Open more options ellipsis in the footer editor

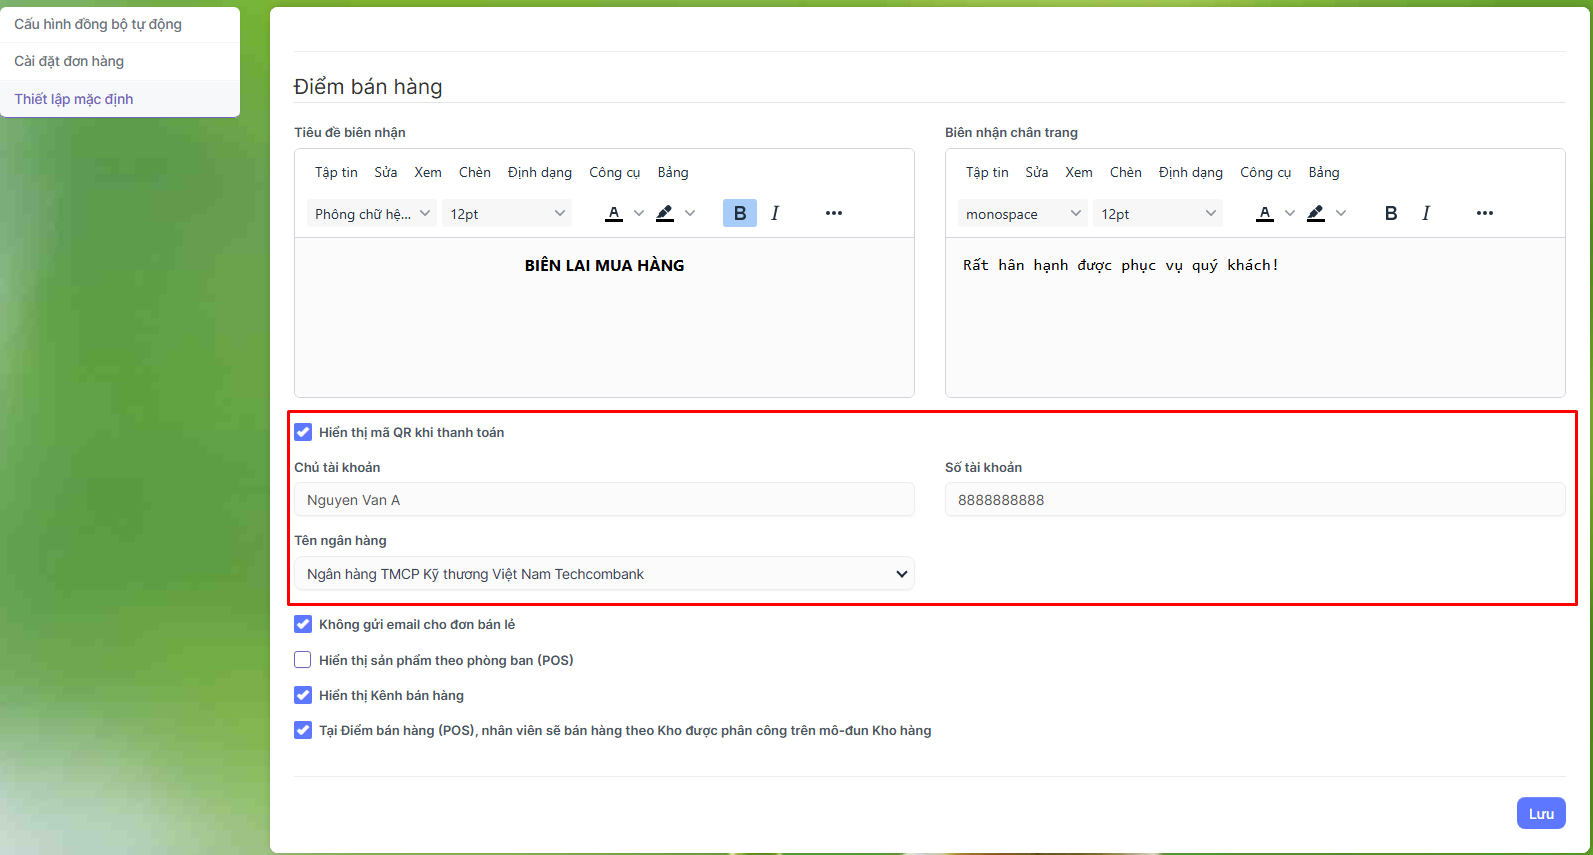pyautogui.click(x=1484, y=213)
